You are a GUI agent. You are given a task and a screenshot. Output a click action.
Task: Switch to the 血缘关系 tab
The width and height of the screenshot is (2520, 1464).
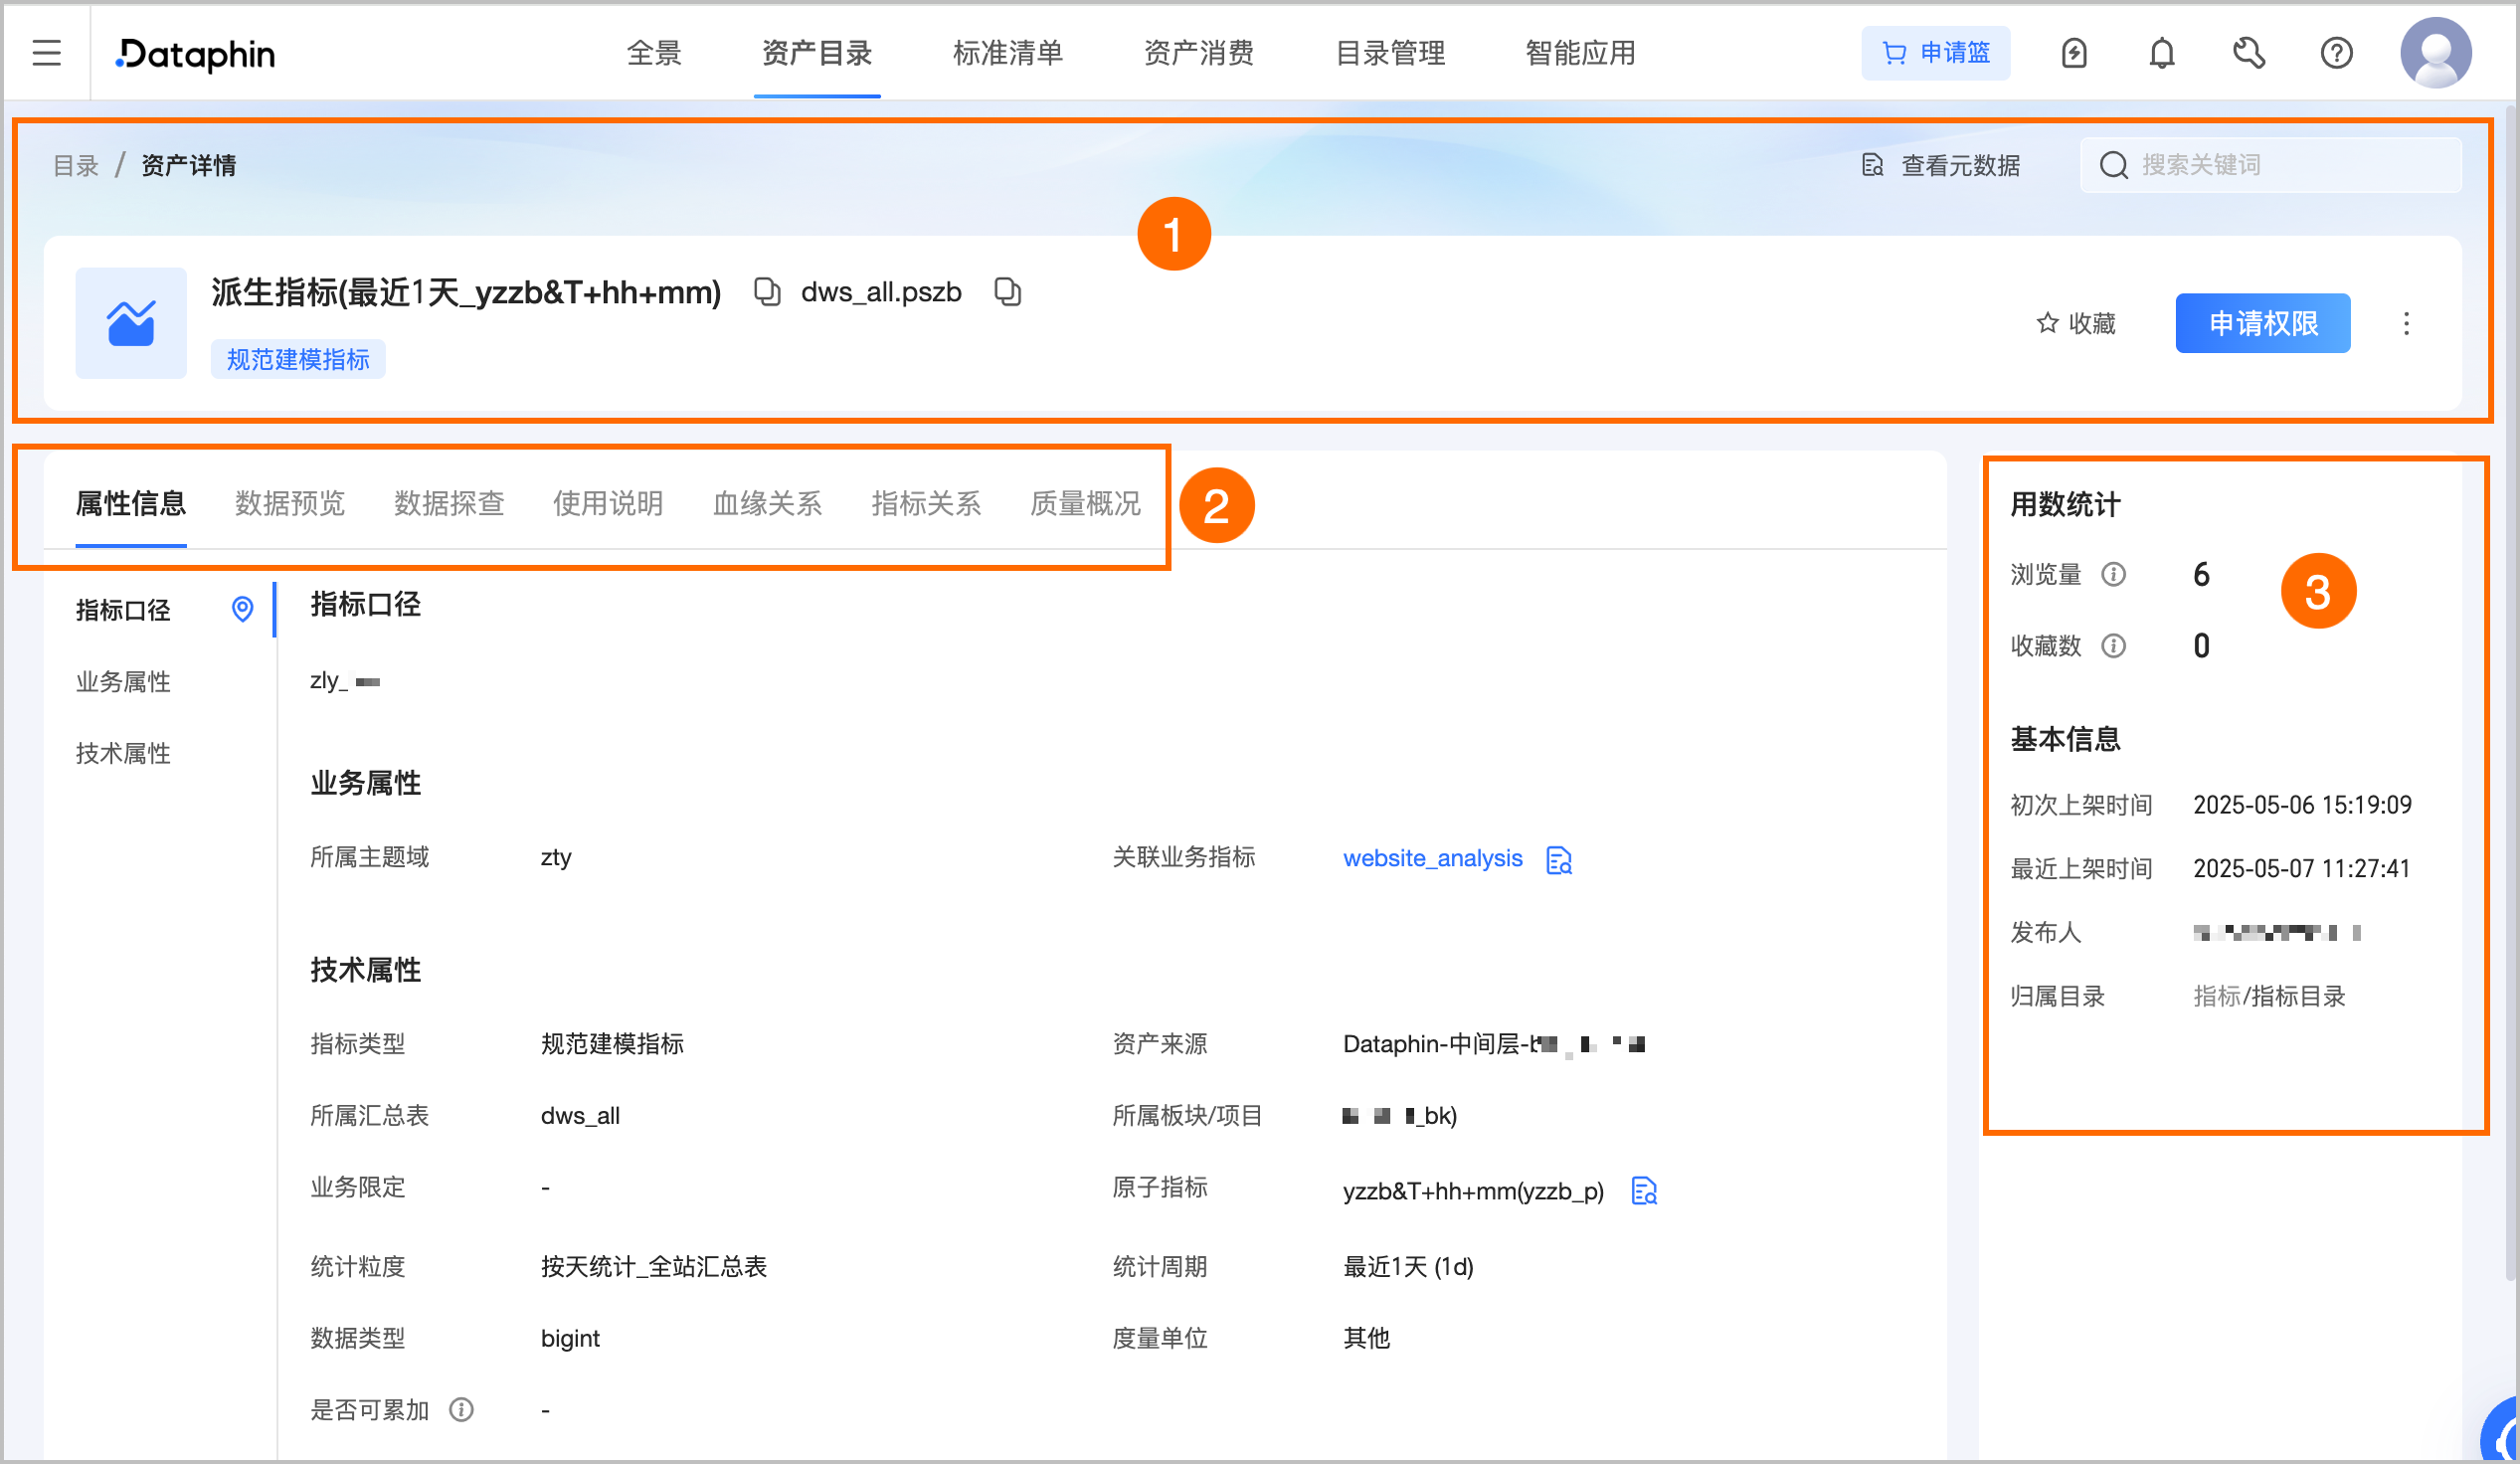[767, 504]
